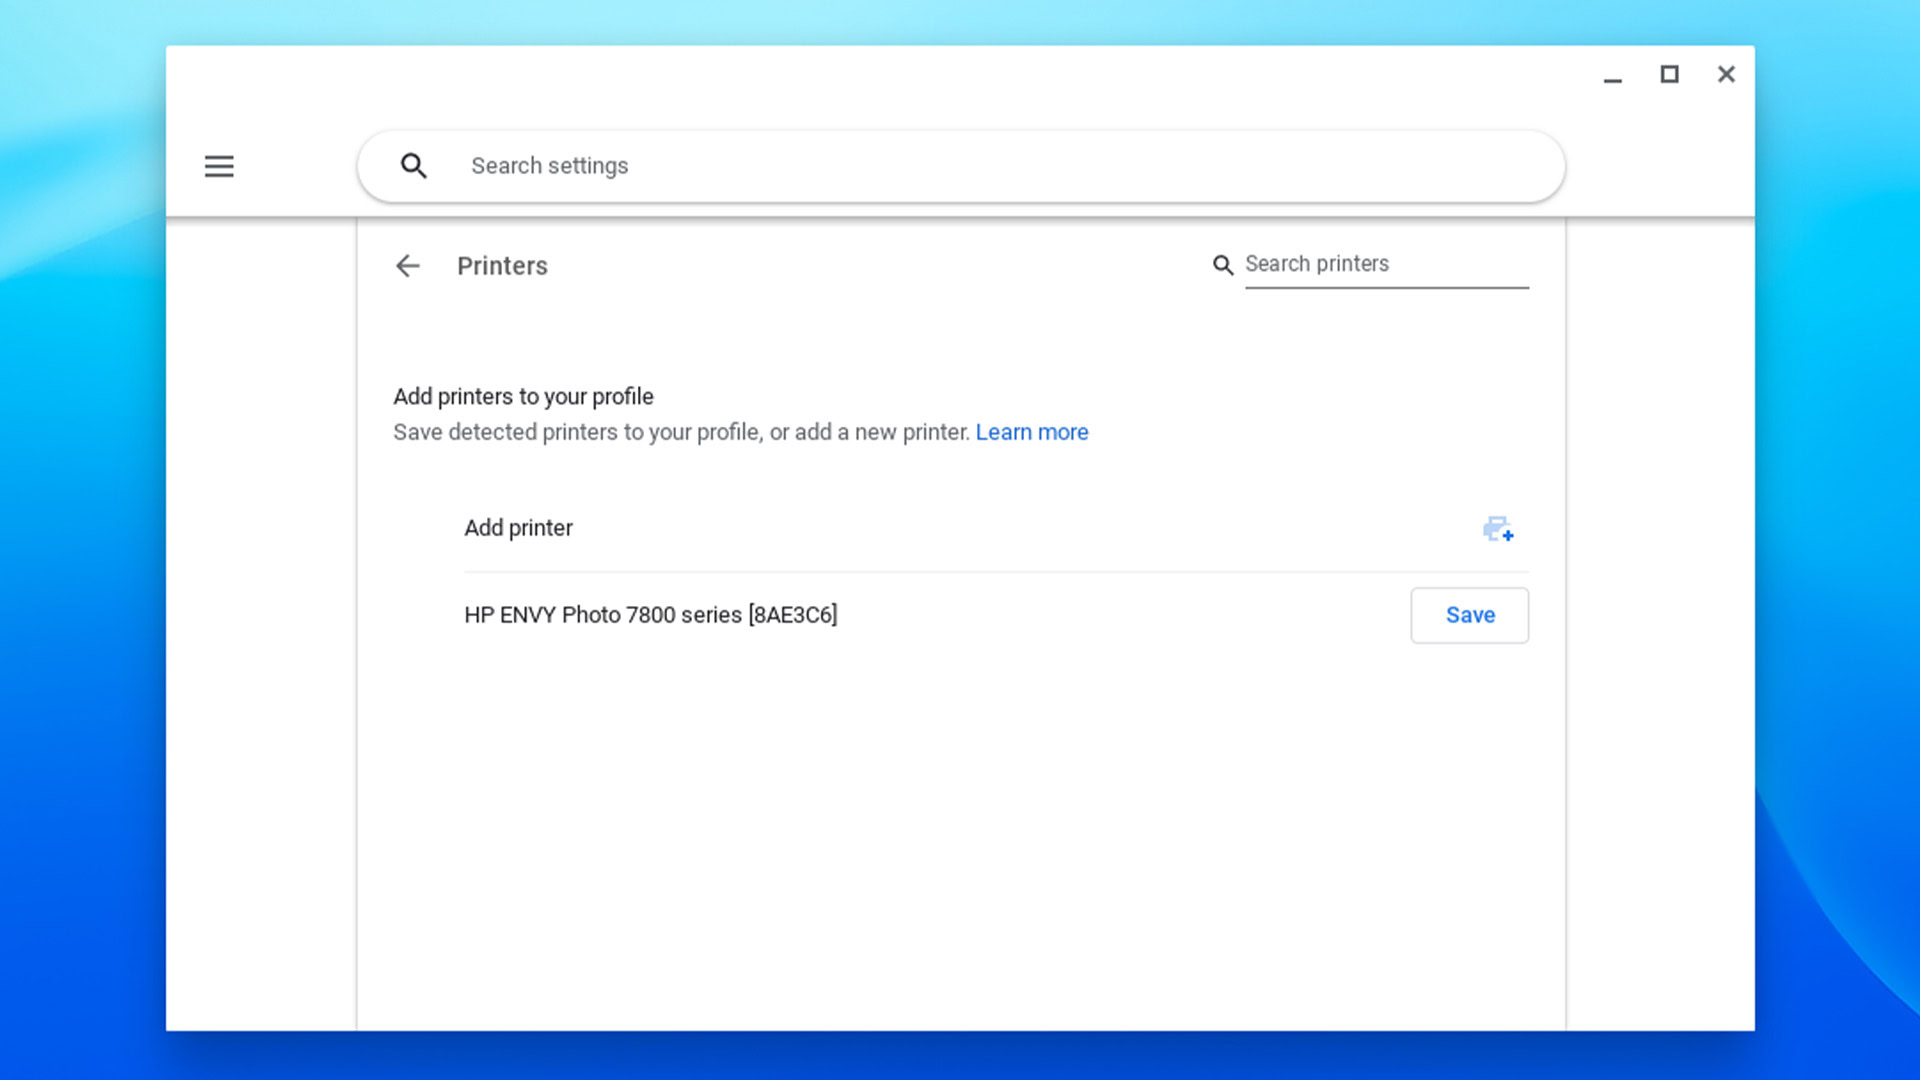This screenshot has height=1080, width=1920.
Task: Click the Learn more link
Action: coord(1031,431)
